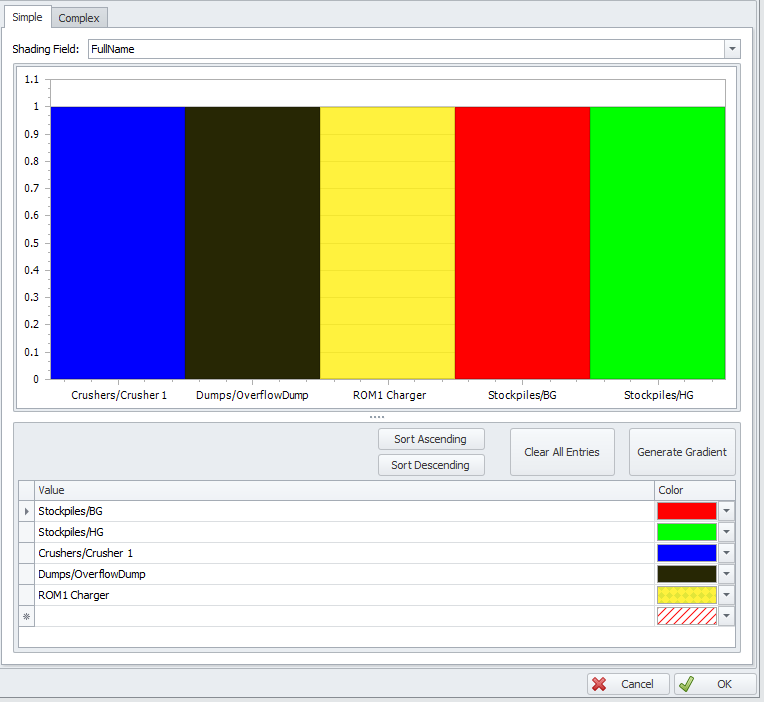
Task: Click the Crushers/Crusher 1 axis label
Action: [119, 395]
